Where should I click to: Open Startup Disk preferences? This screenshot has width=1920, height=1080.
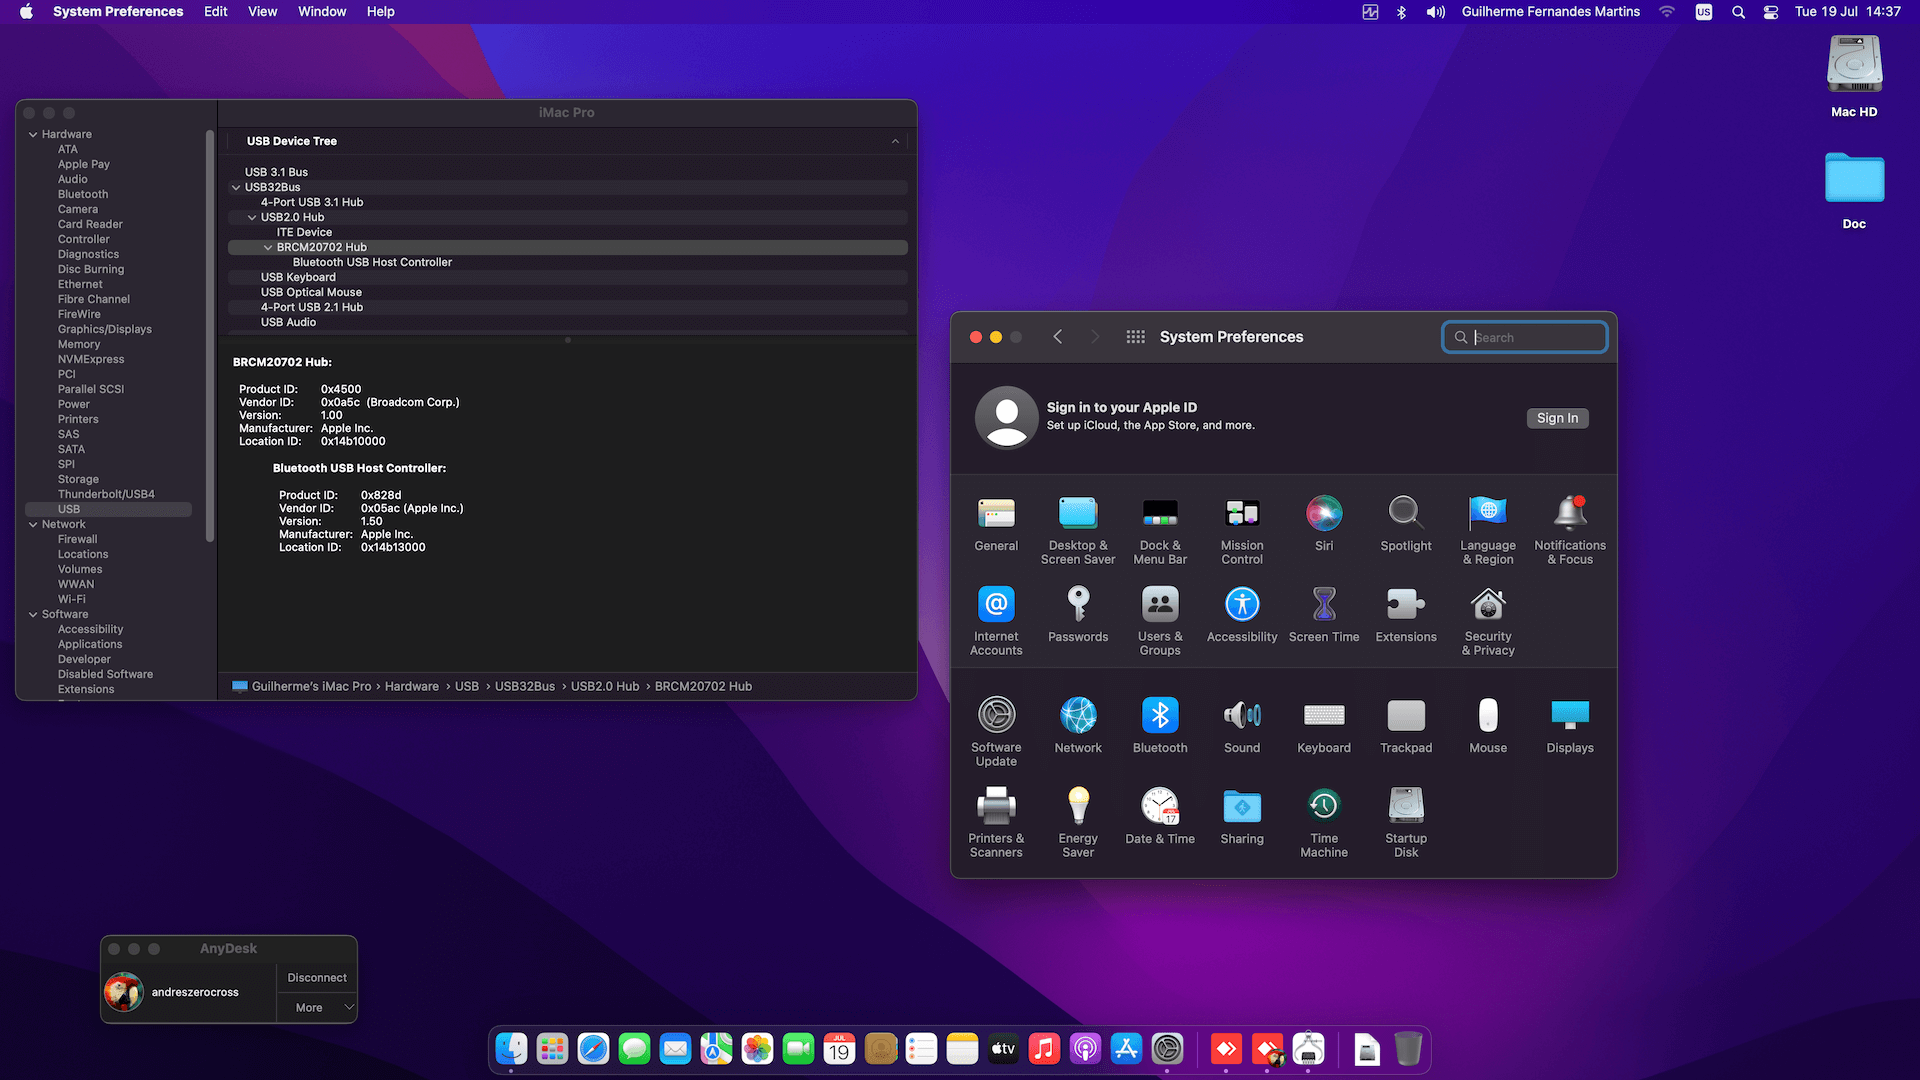click(1406, 823)
